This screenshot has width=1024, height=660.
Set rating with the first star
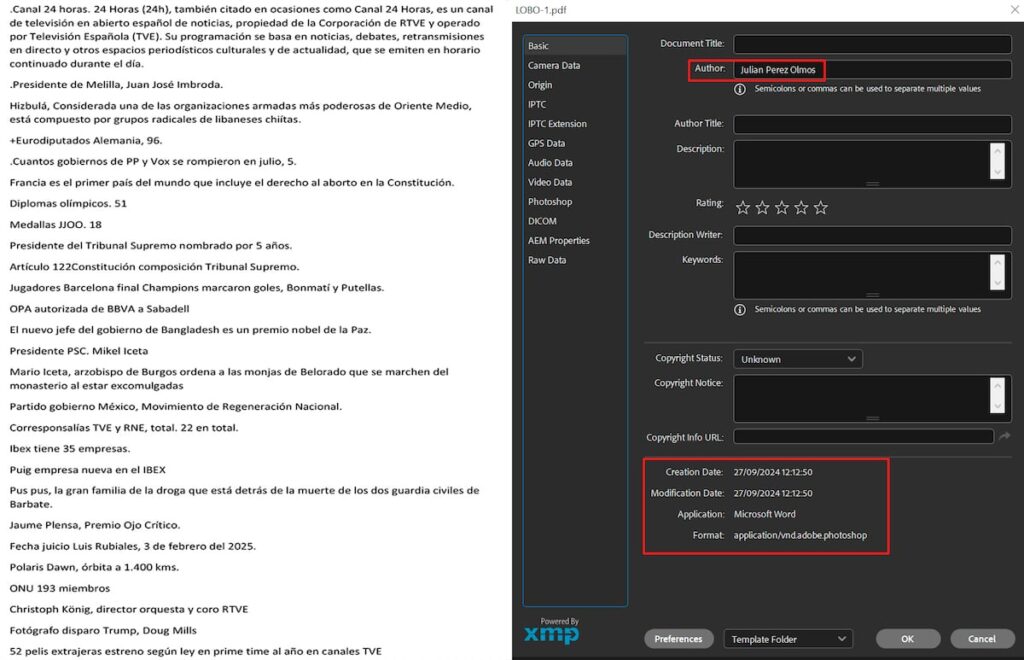[x=743, y=208]
